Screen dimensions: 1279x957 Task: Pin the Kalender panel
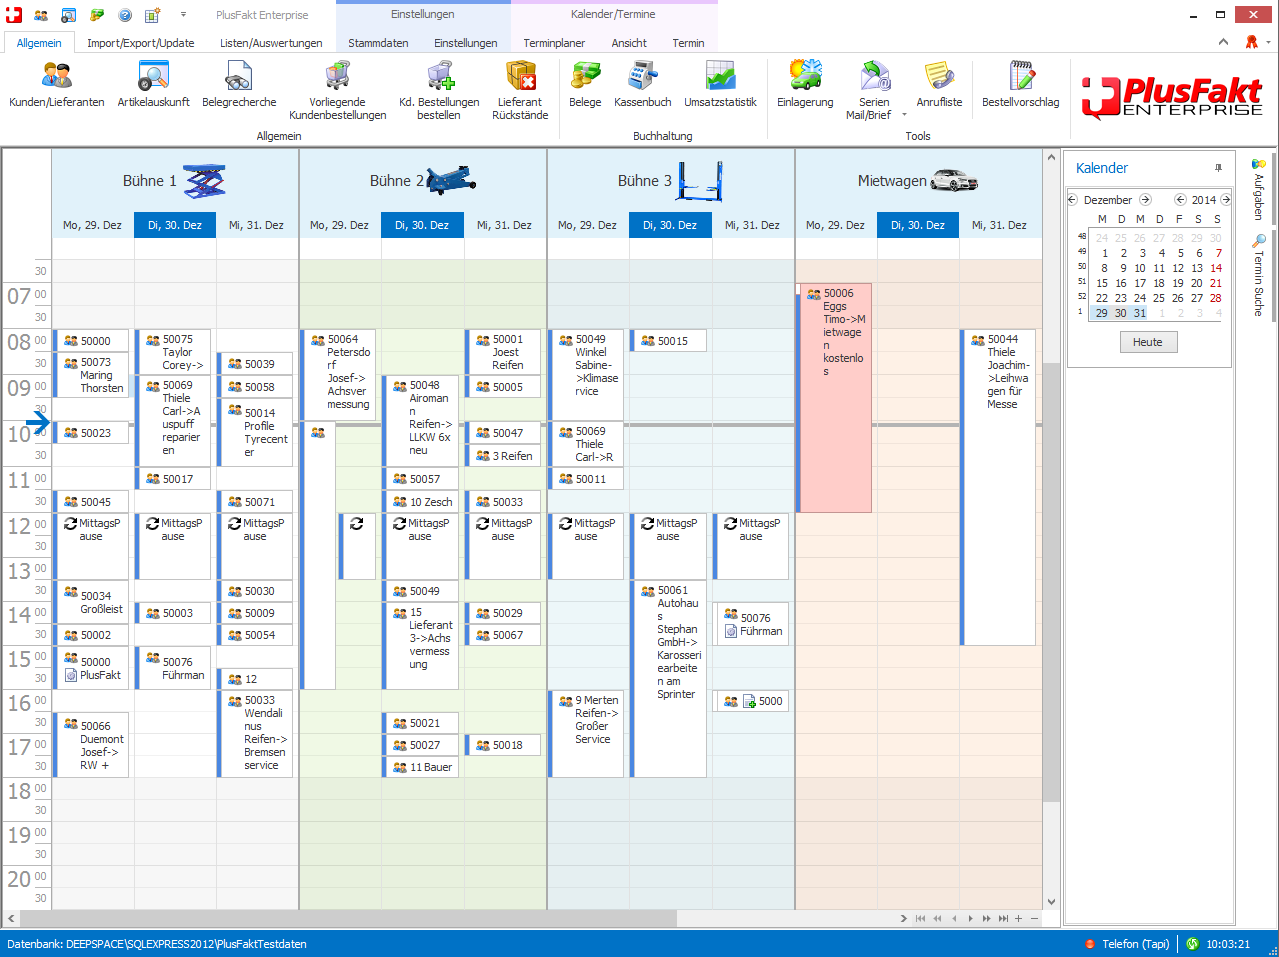coord(1218,168)
